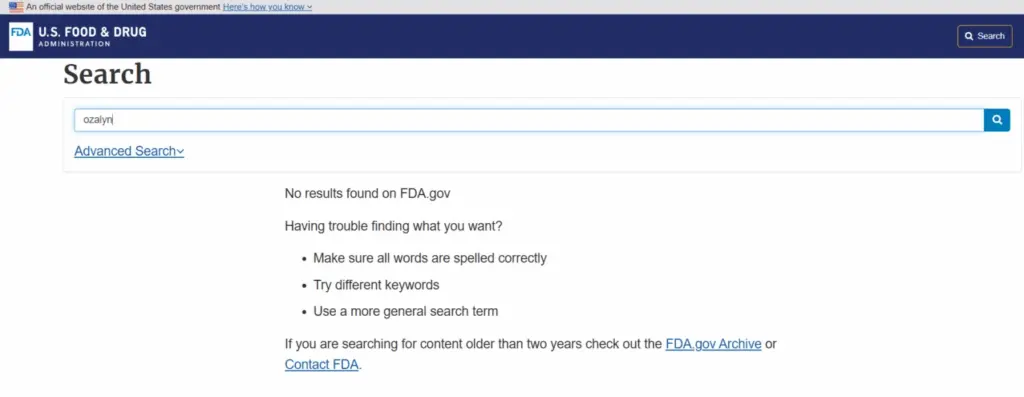Screen dimensions: 1024x397
Task: Focus the search field containing "ozalyn"
Action: click(x=529, y=120)
